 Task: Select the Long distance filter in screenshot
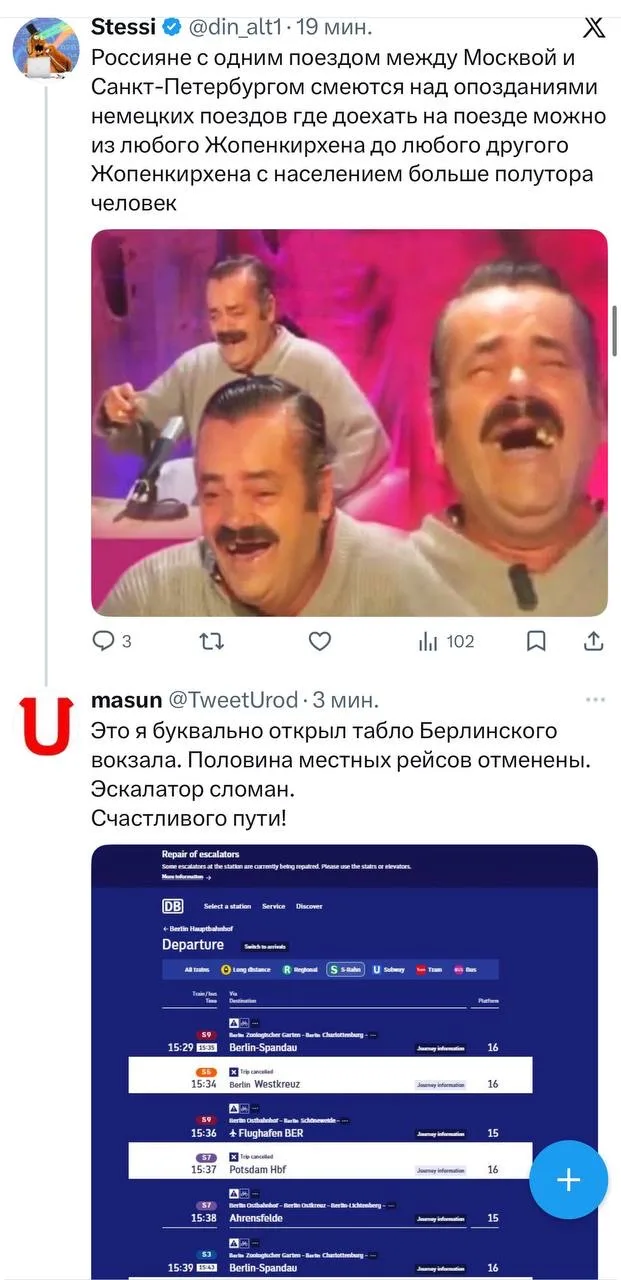coord(247,969)
